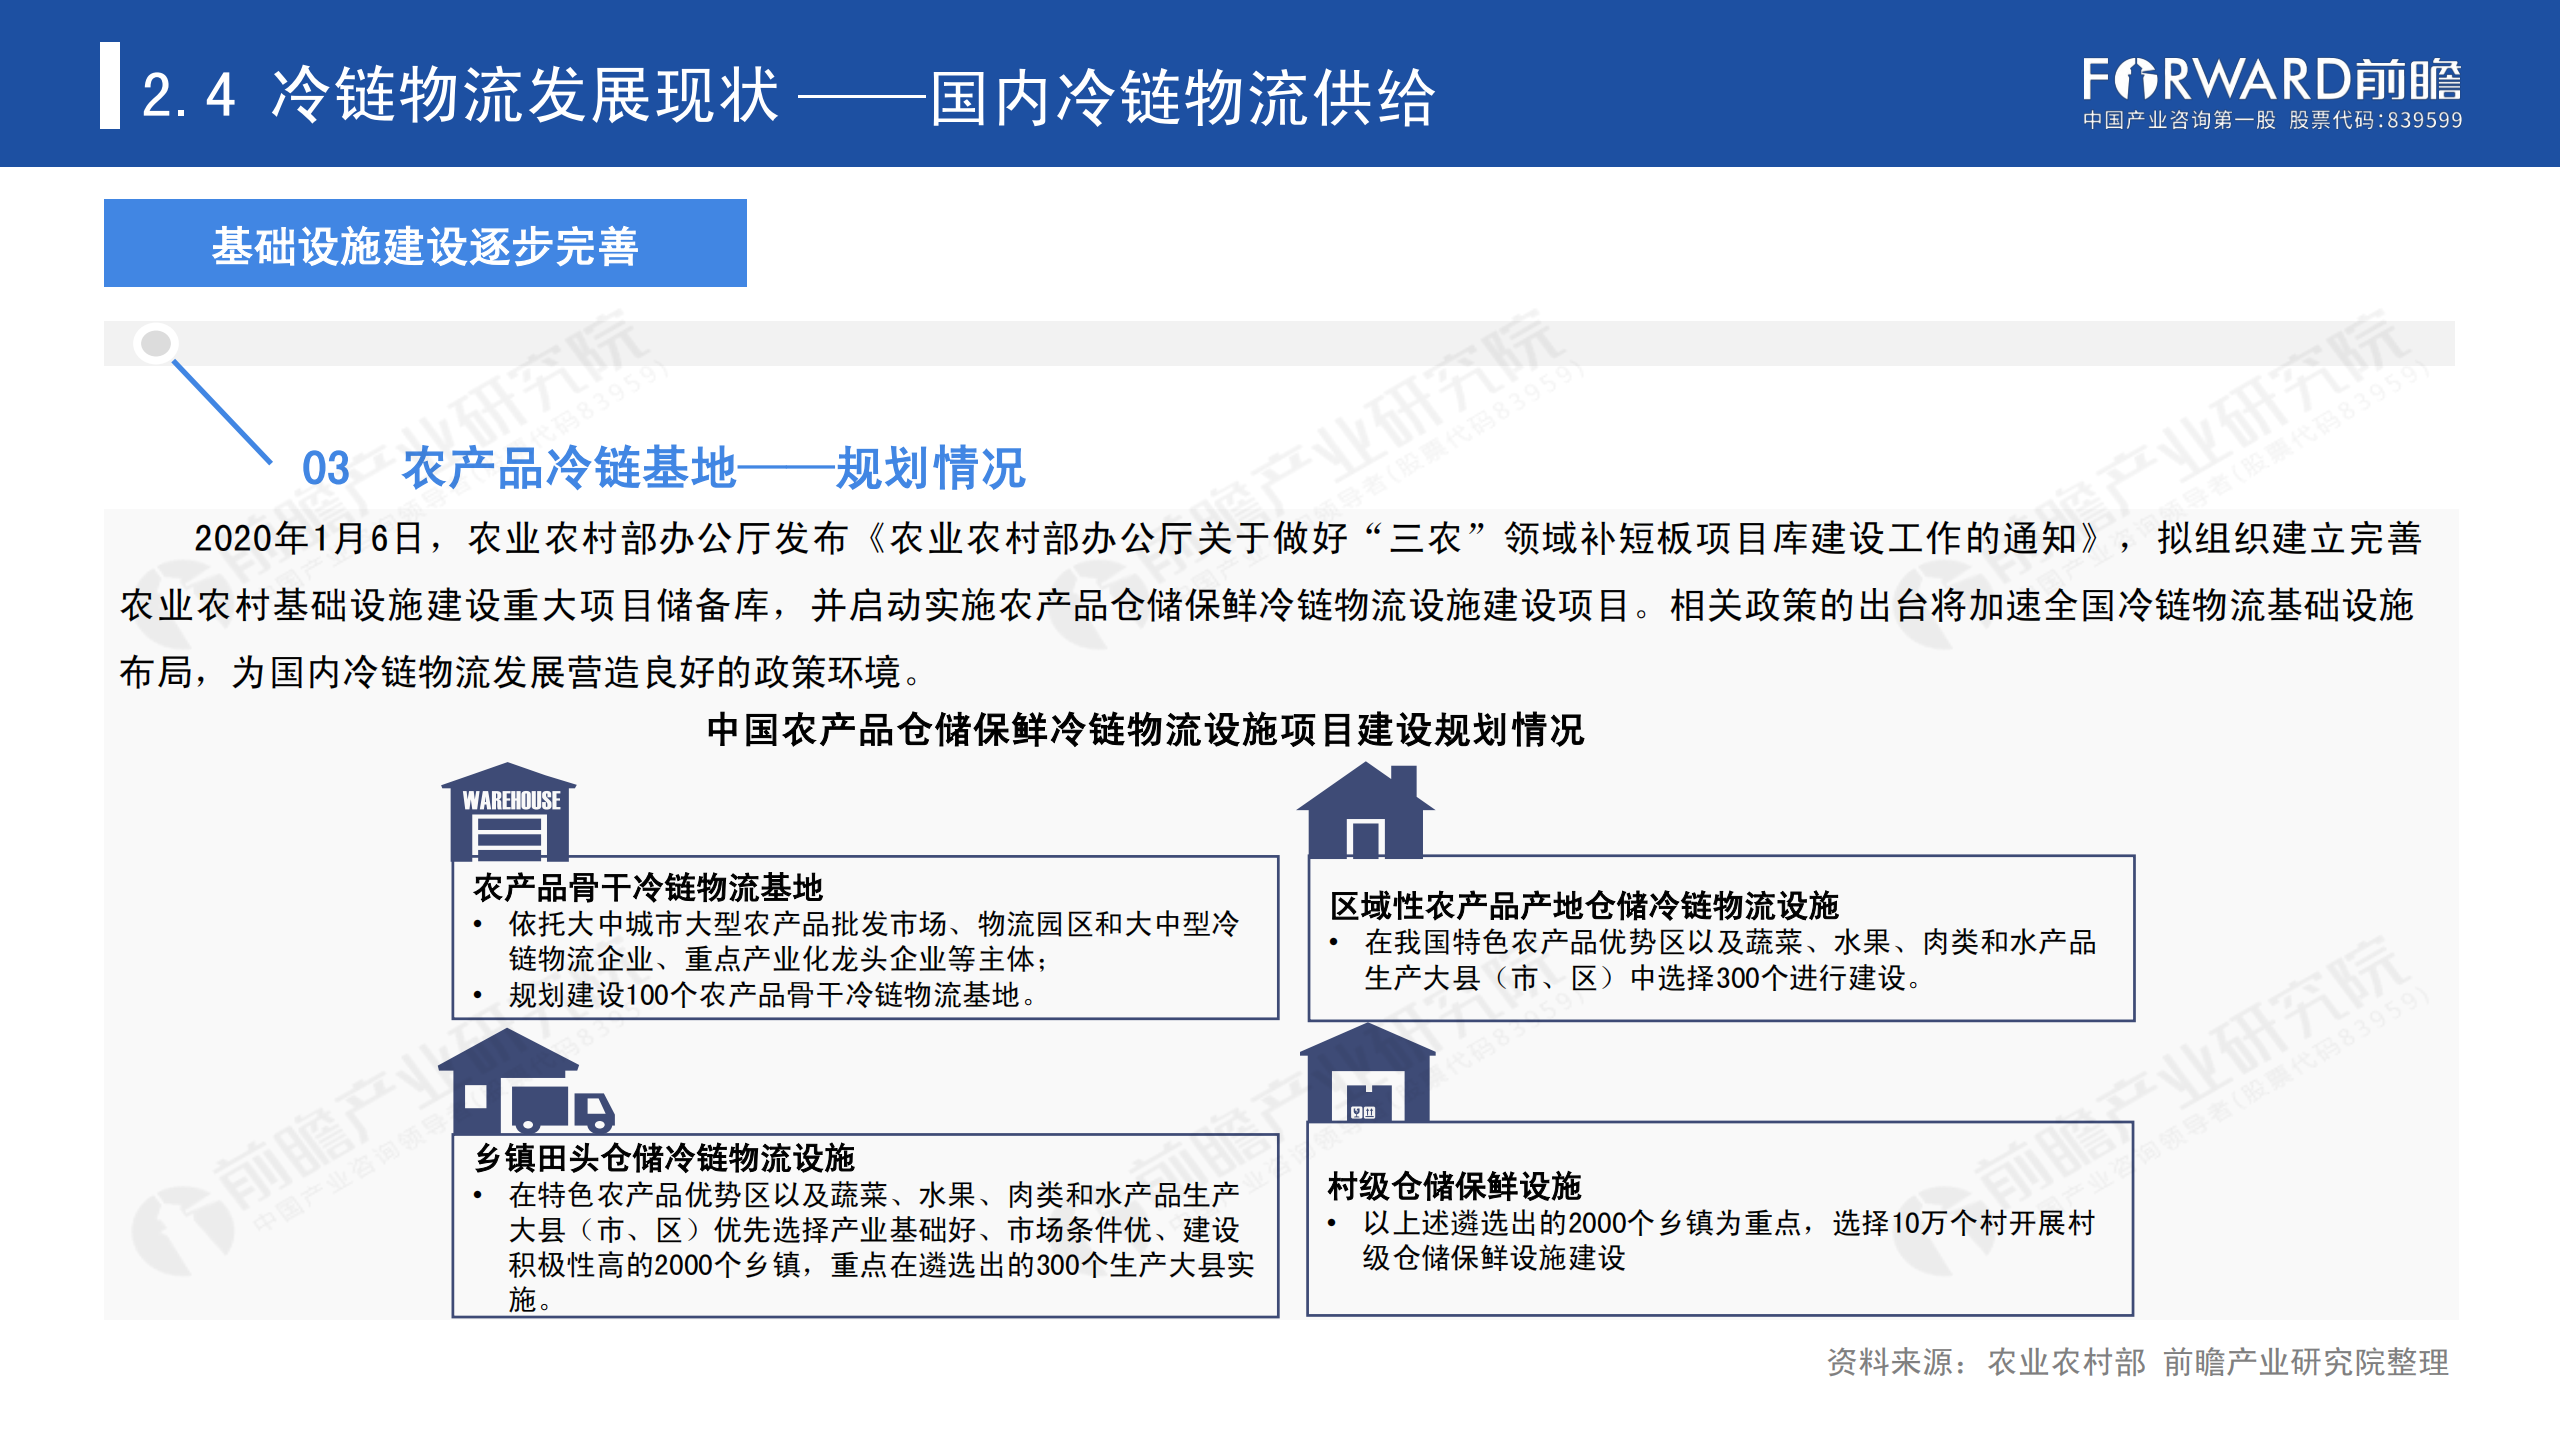Click the storage shed icon above village box
The height and width of the screenshot is (1440, 2560).
1367,1073
